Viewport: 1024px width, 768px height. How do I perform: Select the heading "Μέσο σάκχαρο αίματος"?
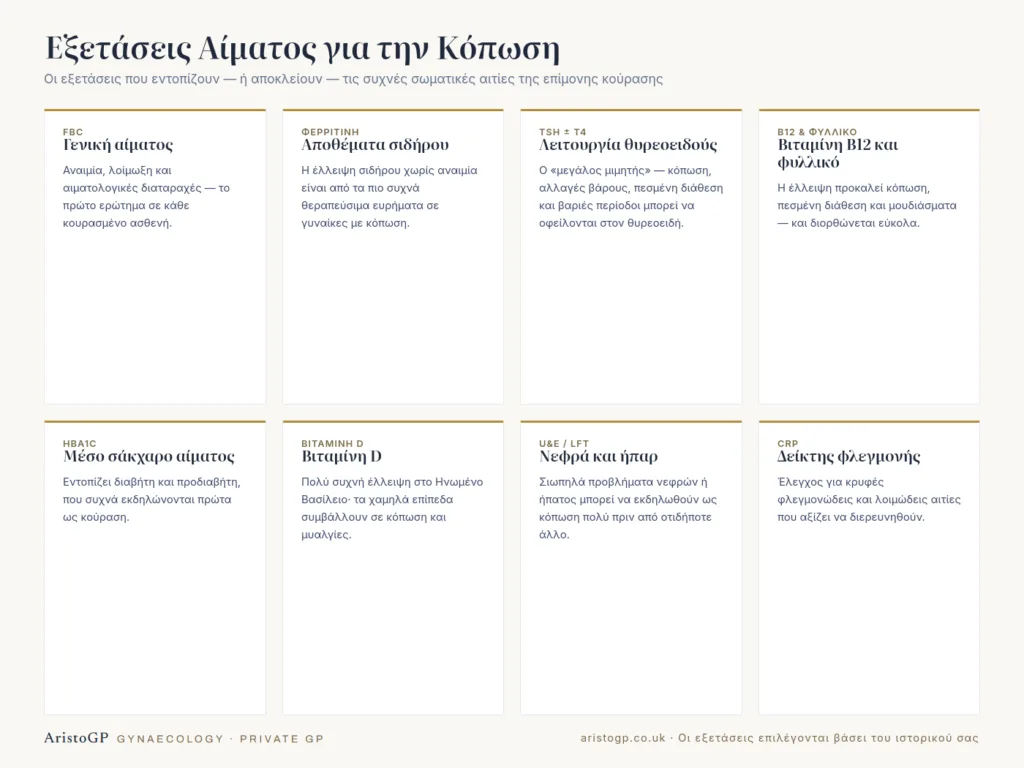point(149,456)
